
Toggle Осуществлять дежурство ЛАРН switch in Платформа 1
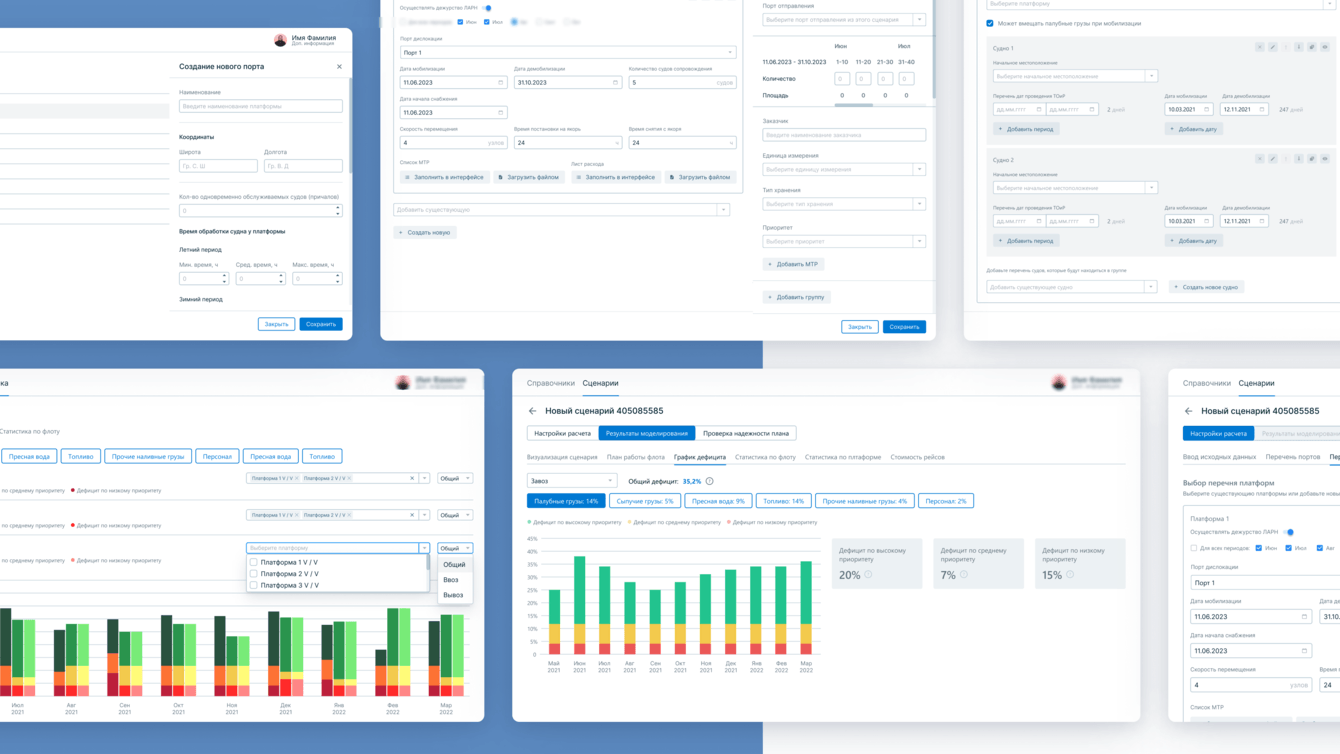(1289, 532)
